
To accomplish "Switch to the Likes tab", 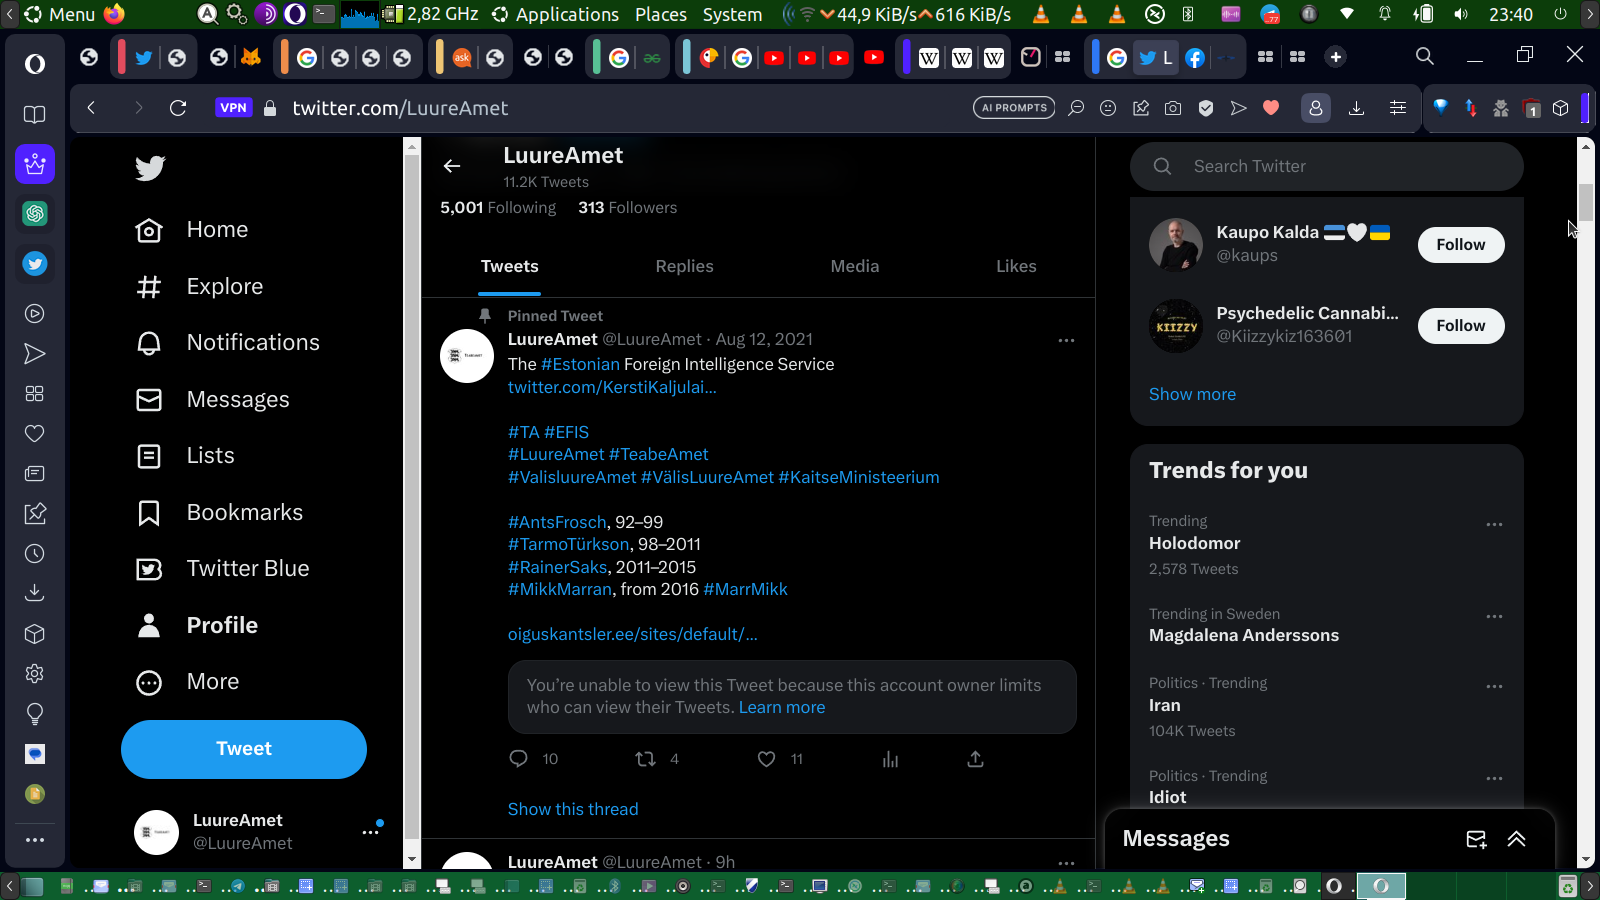I will click(x=1016, y=267).
